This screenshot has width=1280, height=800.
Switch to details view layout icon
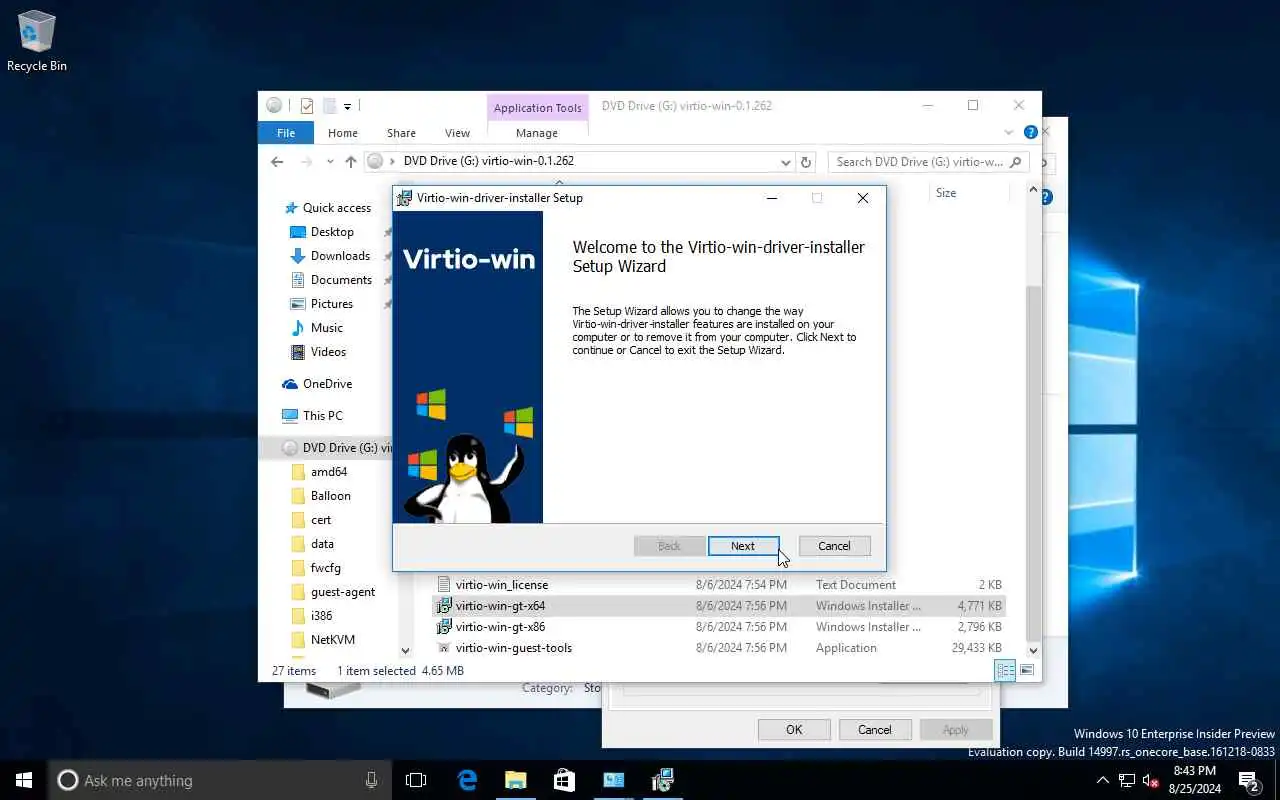[x=1005, y=671]
